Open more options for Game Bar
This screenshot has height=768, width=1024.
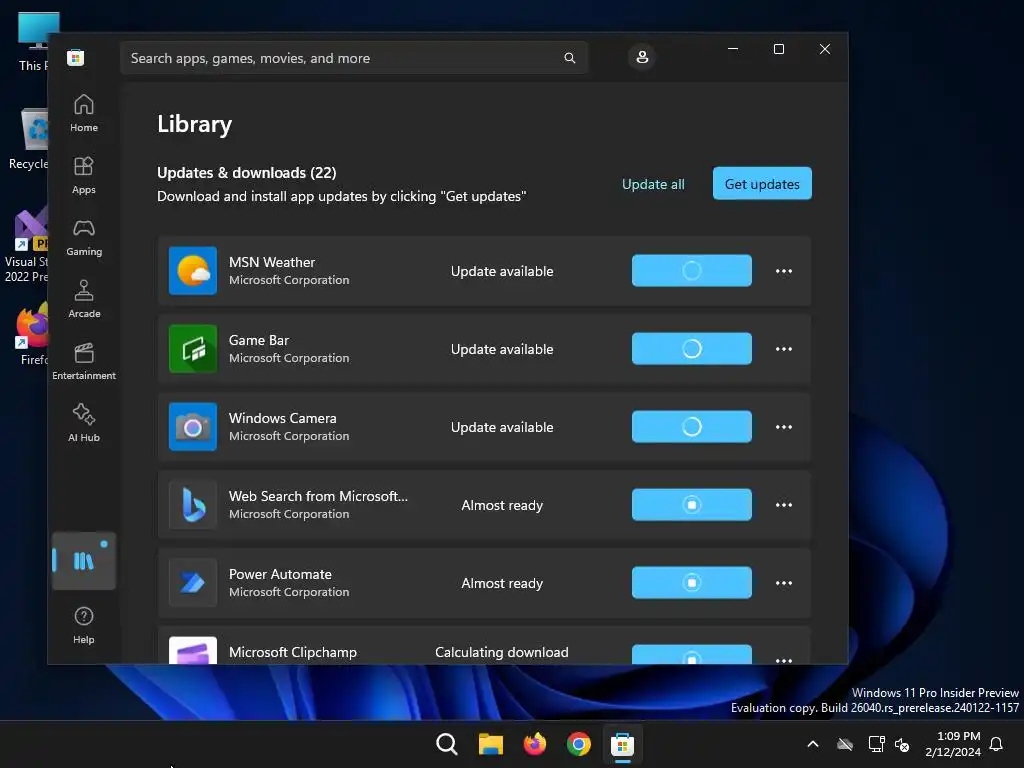[x=784, y=349]
